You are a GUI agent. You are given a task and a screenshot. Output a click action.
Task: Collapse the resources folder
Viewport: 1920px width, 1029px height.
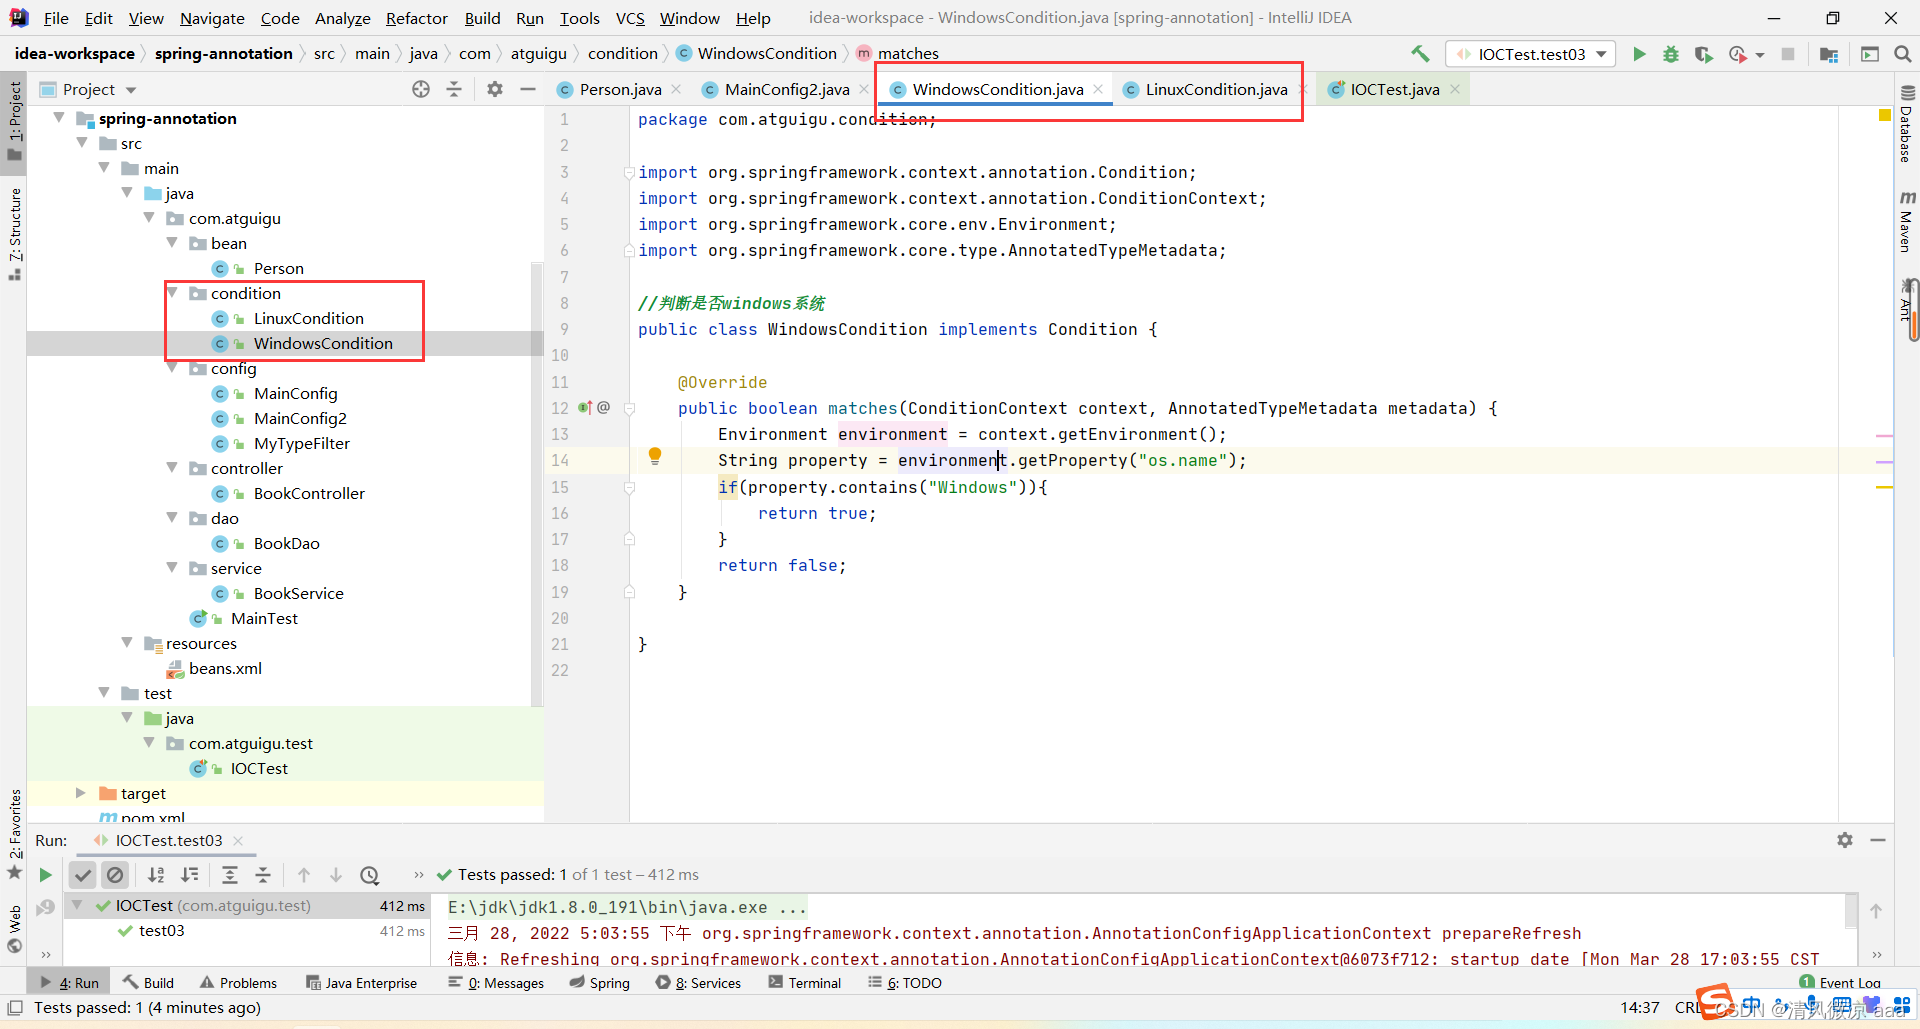point(127,643)
